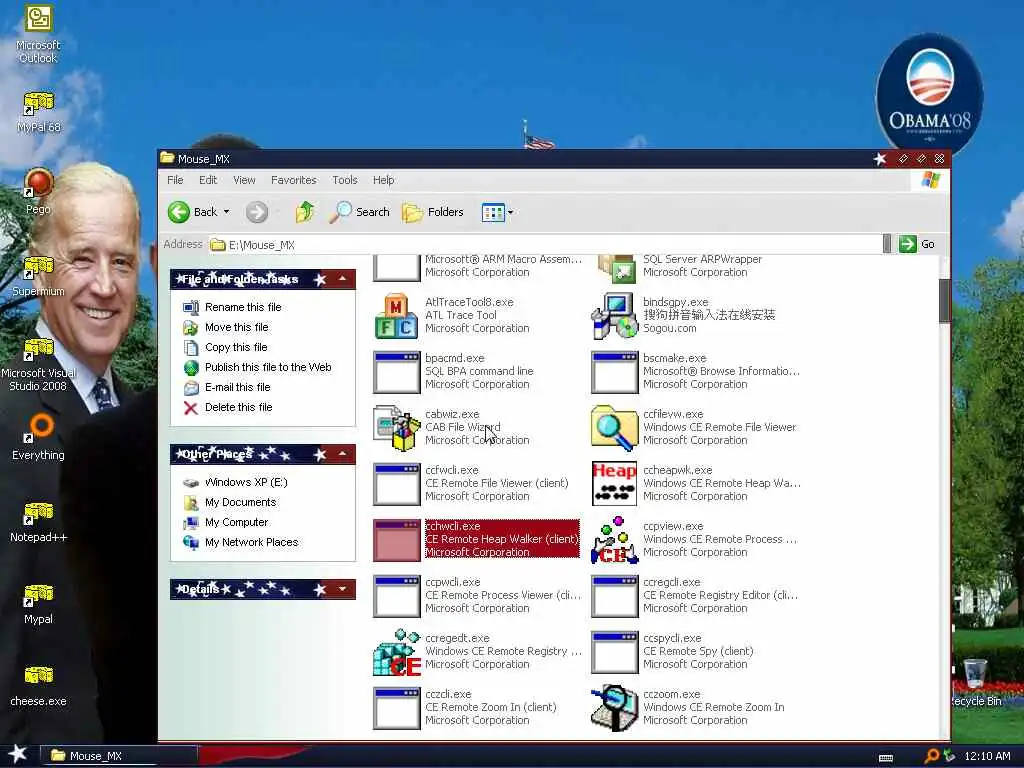Screen dimensions: 1024x768
Task: Select the ccfilevw.exe magnifier folder icon
Action: [615, 428]
